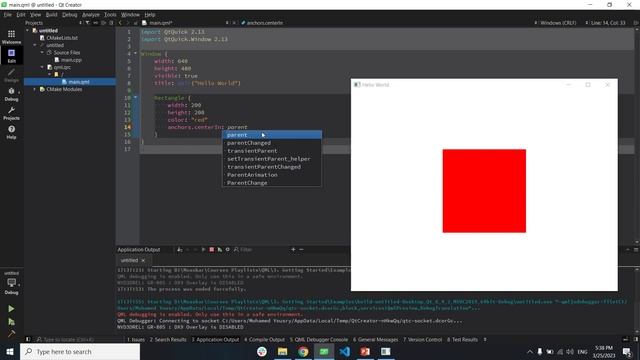Open Application Output settings gear
The height and width of the screenshot is (360, 640).
click(228, 249)
